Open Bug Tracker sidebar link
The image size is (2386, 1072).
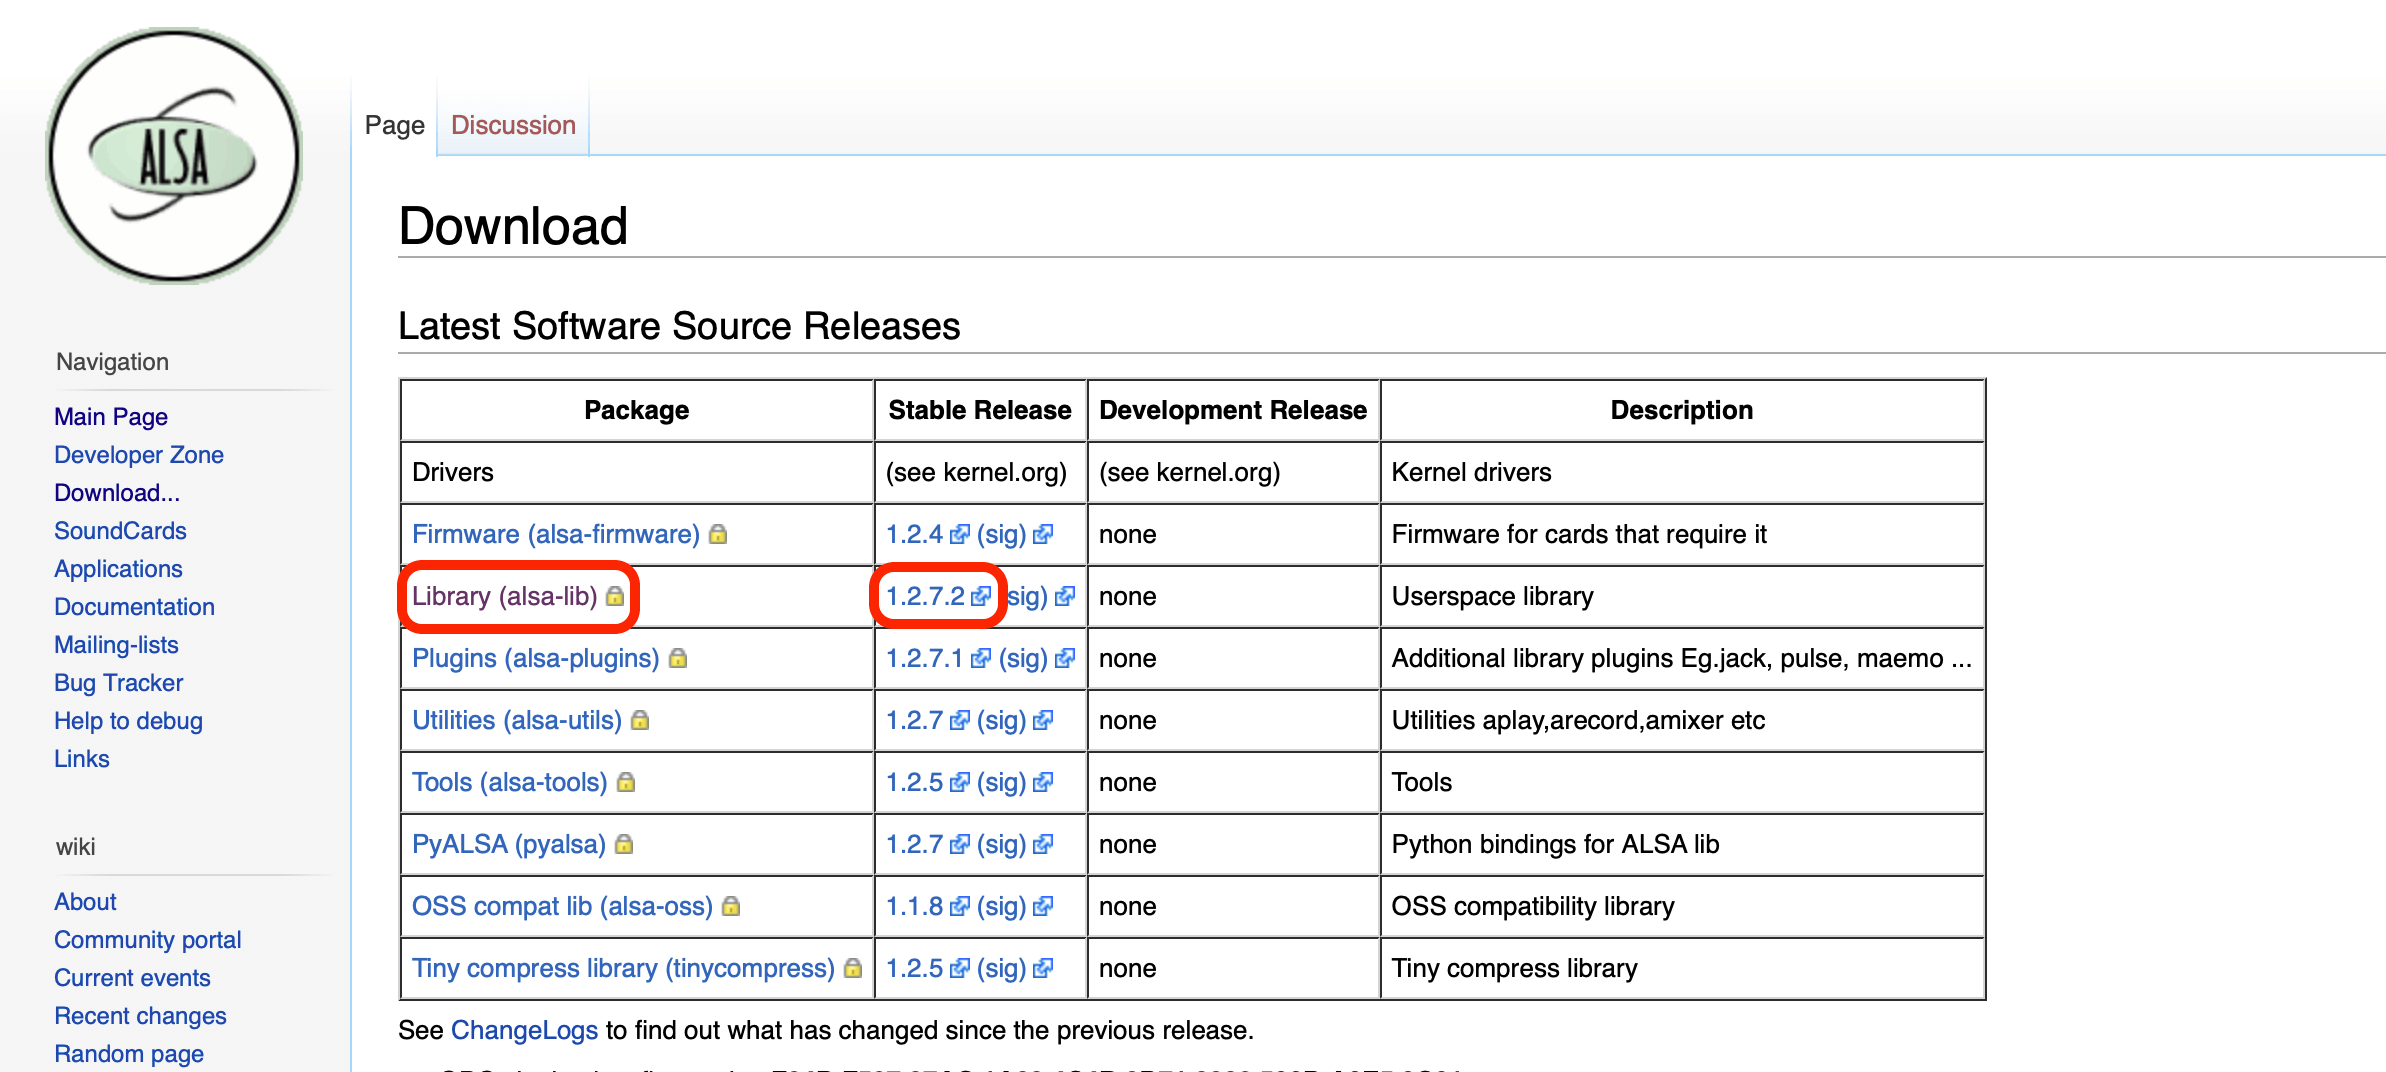[x=119, y=683]
